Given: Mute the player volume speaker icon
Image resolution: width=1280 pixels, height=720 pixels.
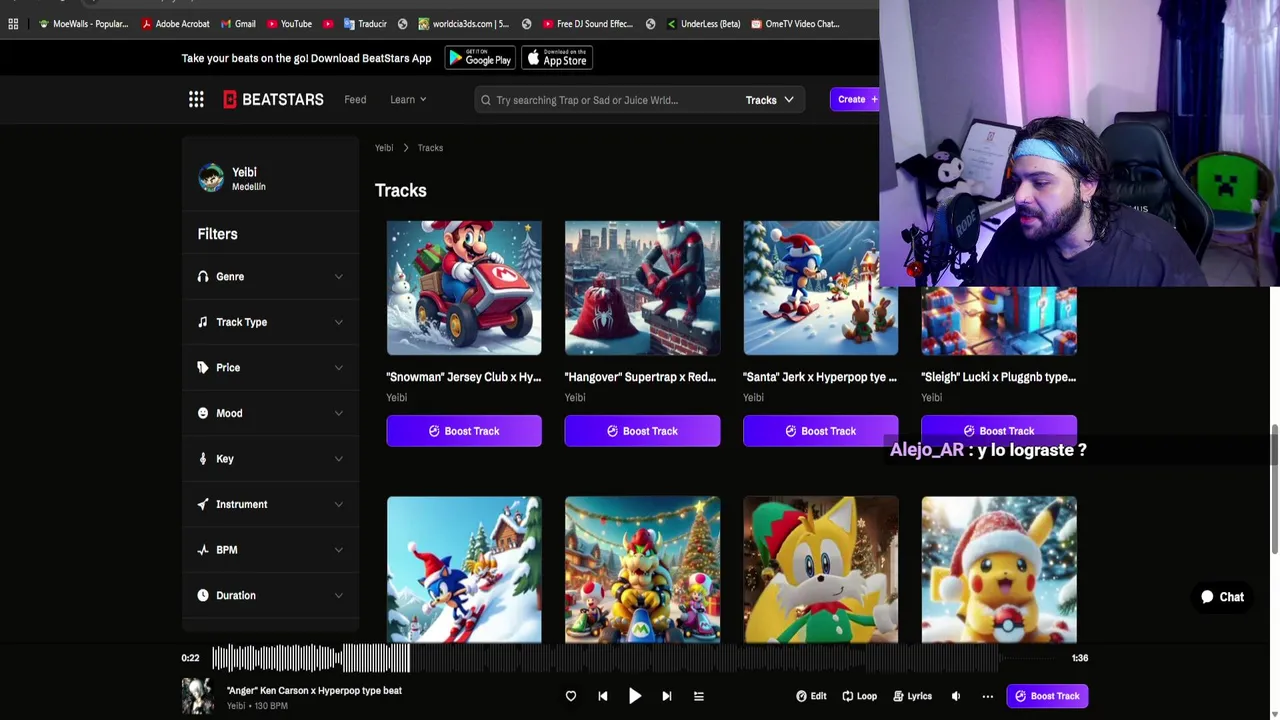Looking at the screenshot, I should click(x=956, y=696).
